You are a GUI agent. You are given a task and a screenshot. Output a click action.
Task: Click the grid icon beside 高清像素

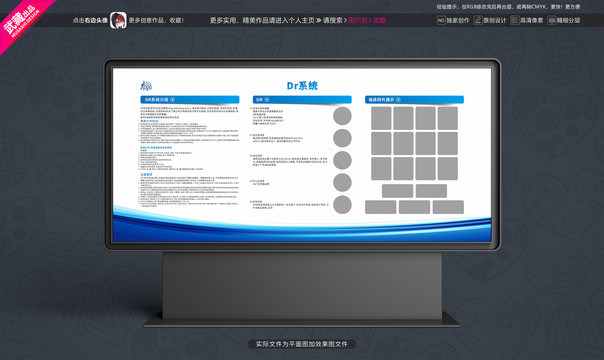point(514,20)
